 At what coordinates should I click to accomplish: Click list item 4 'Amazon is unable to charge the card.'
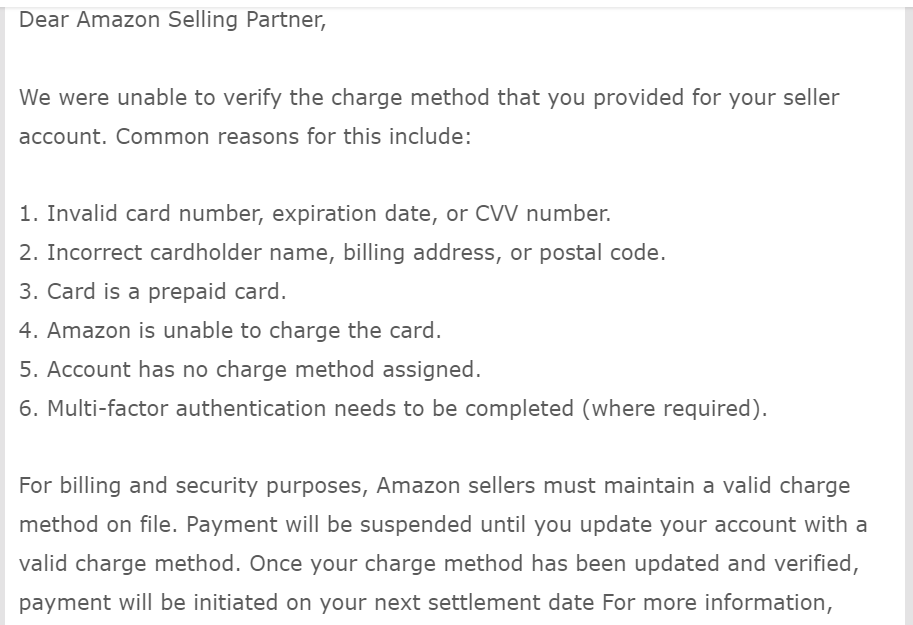click(x=230, y=331)
